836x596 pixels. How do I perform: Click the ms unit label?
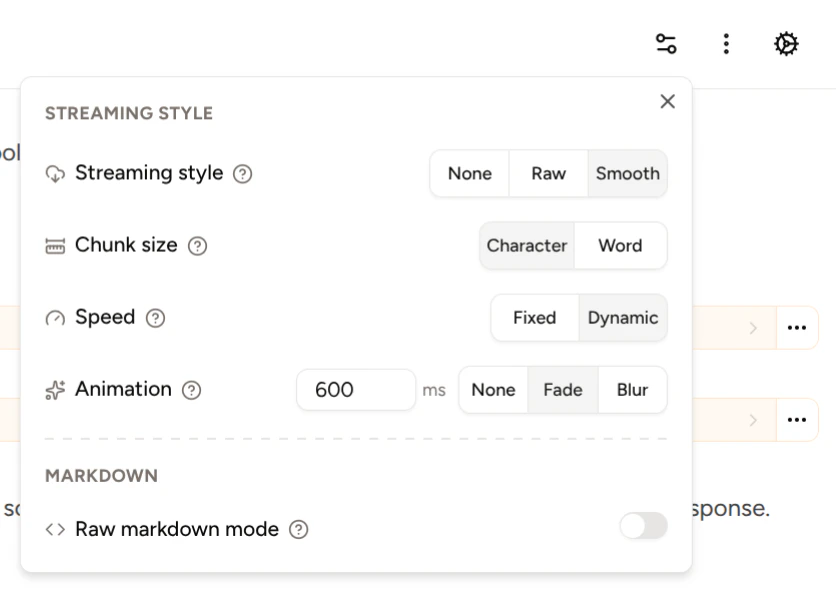click(x=434, y=390)
